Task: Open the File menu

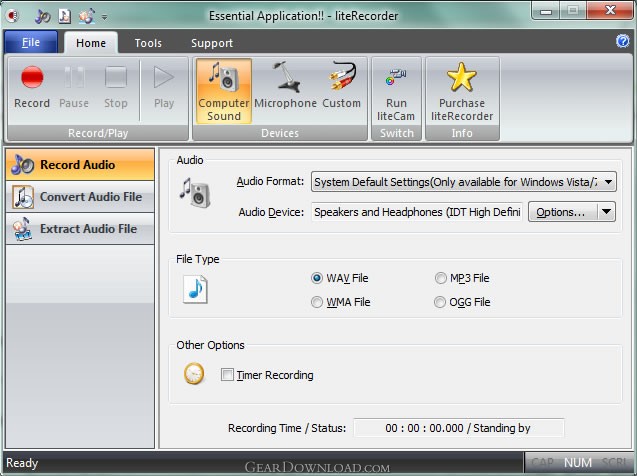Action: click(x=31, y=42)
